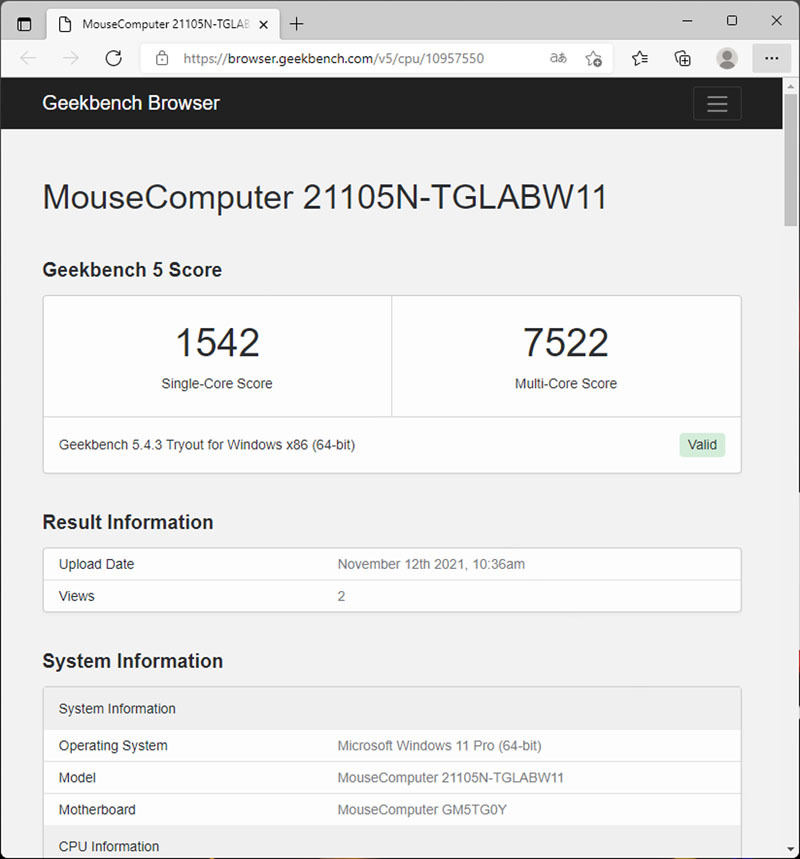Click the multi-core score 7522
This screenshot has height=859, width=800.
566,342
